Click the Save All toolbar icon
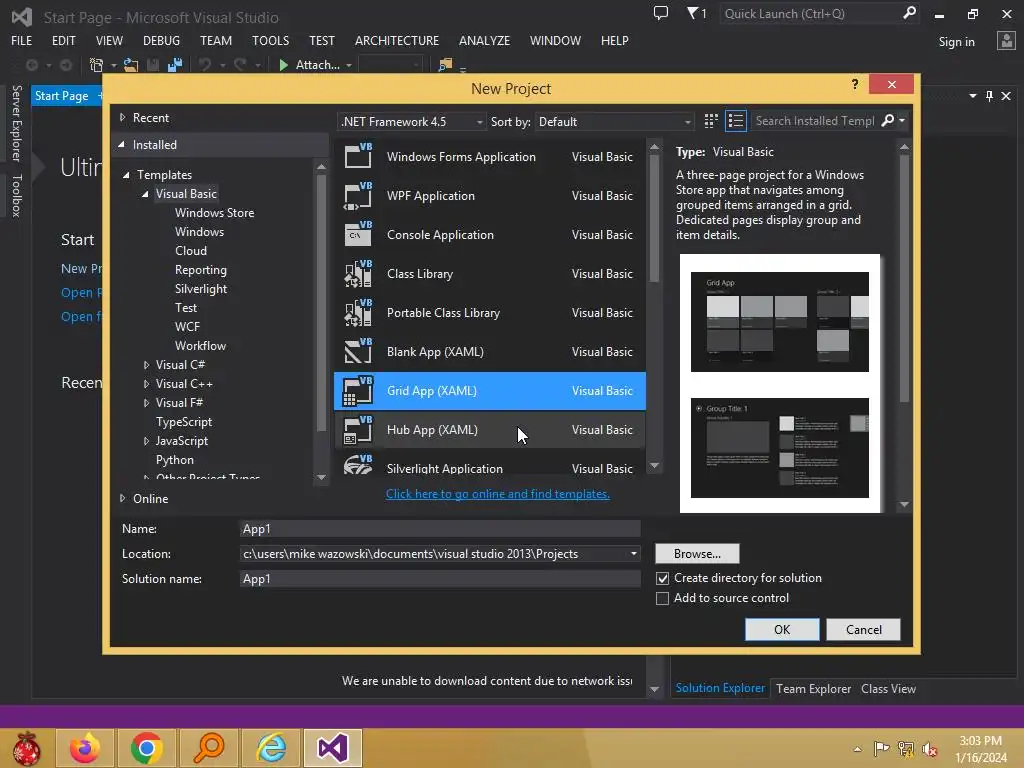1024x768 pixels. (175, 65)
